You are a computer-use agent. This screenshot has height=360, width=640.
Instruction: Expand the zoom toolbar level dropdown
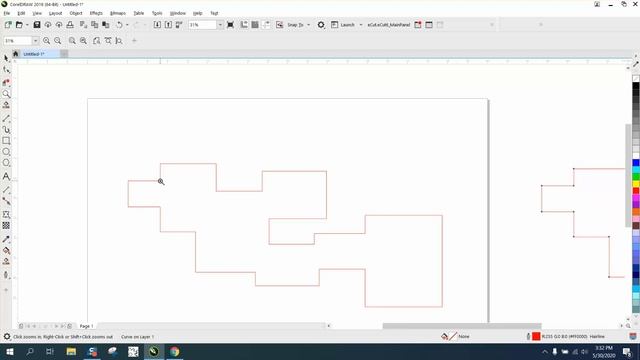click(36, 41)
